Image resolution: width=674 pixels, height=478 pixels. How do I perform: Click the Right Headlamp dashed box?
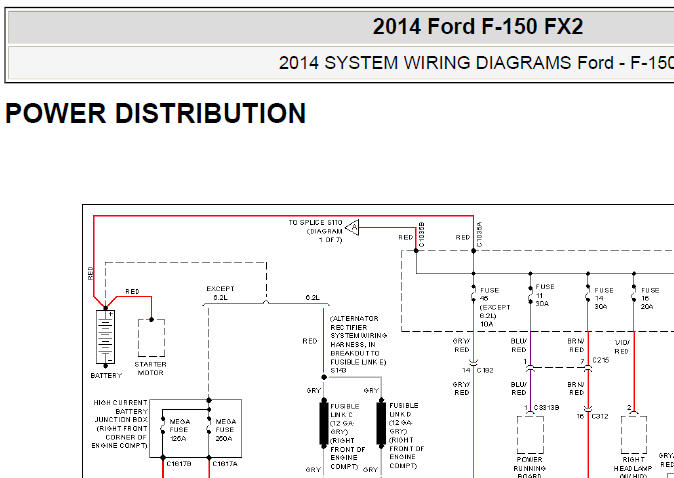tap(634, 435)
